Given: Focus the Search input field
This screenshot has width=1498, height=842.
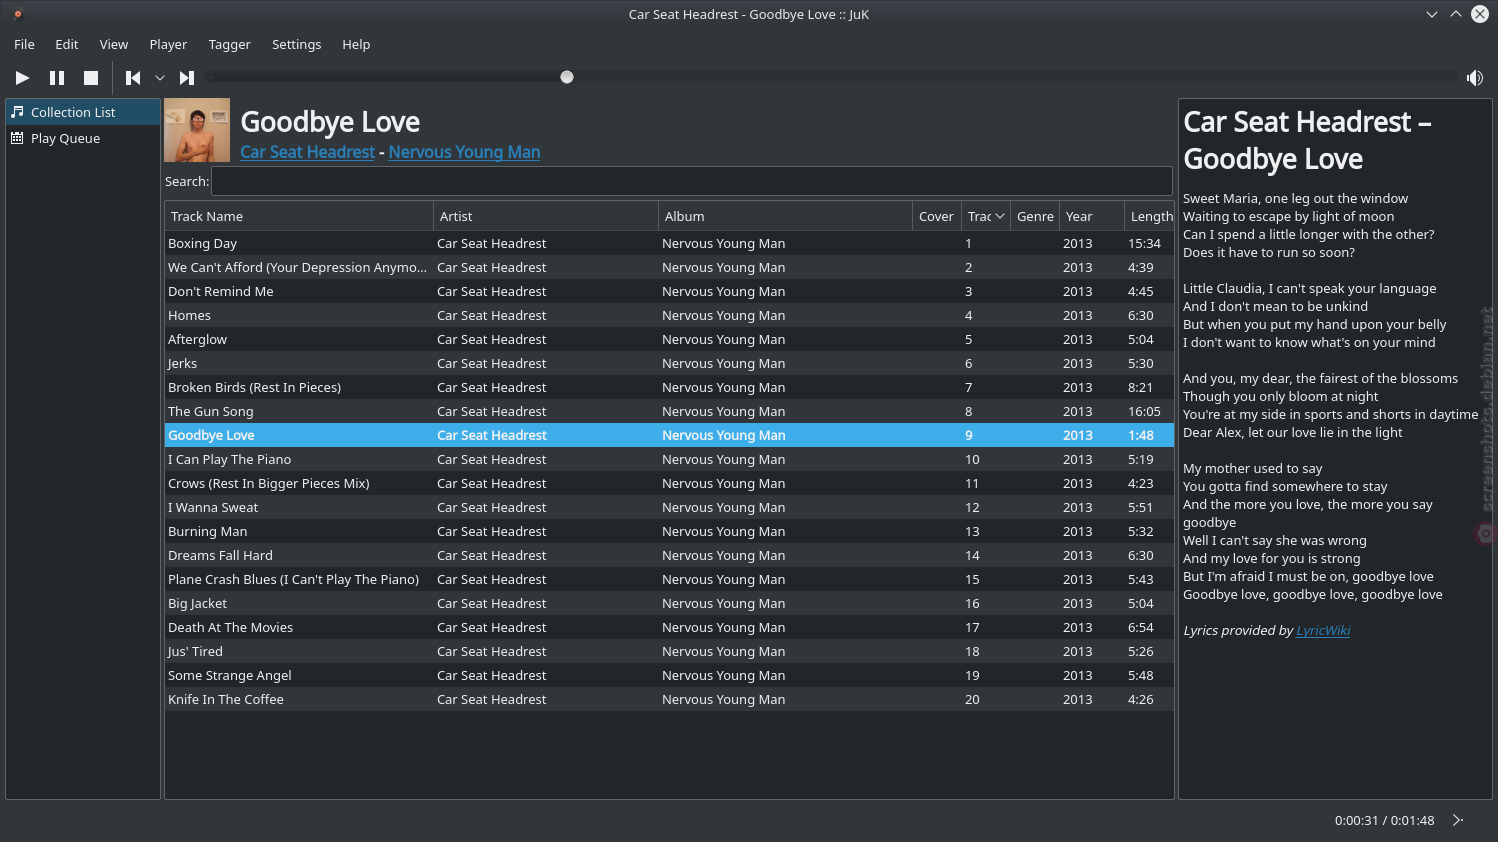Looking at the screenshot, I should [x=691, y=181].
